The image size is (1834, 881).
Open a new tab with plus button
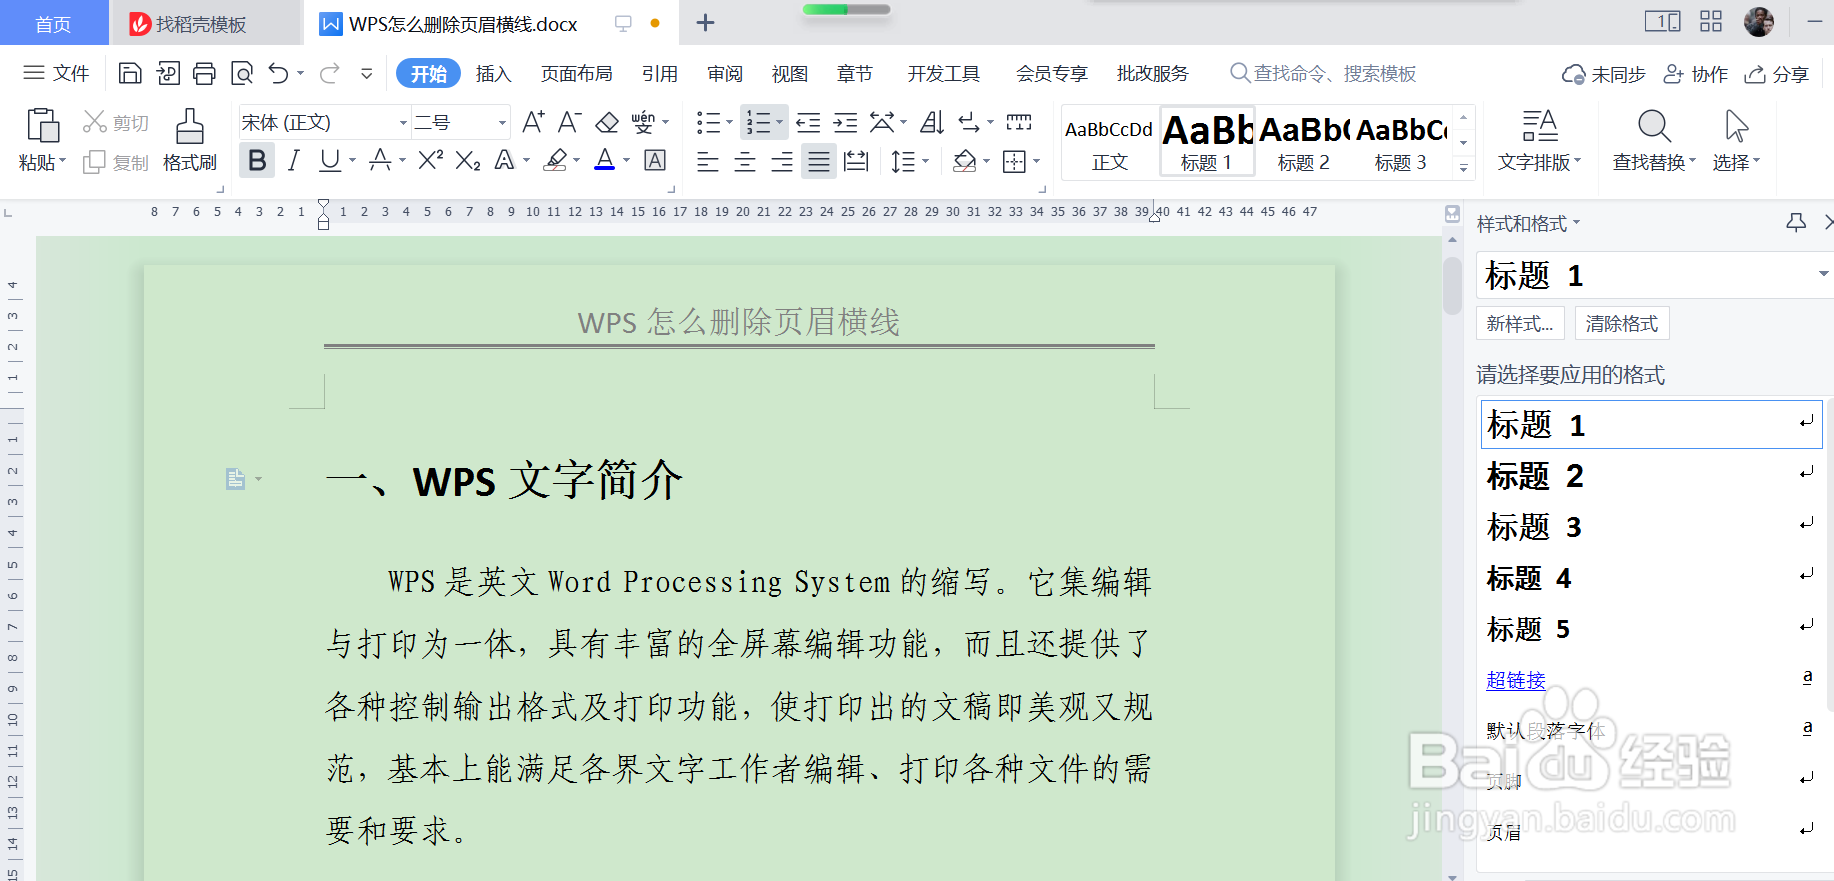coord(705,22)
